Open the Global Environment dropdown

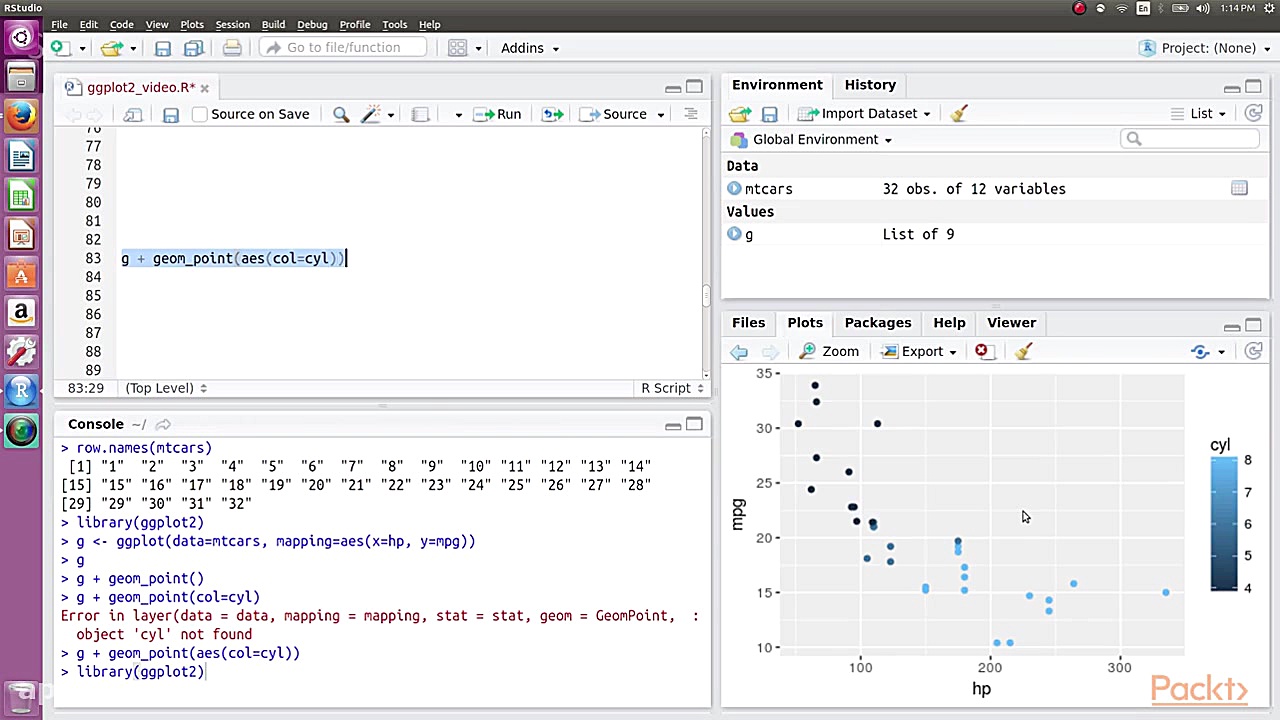pos(821,139)
